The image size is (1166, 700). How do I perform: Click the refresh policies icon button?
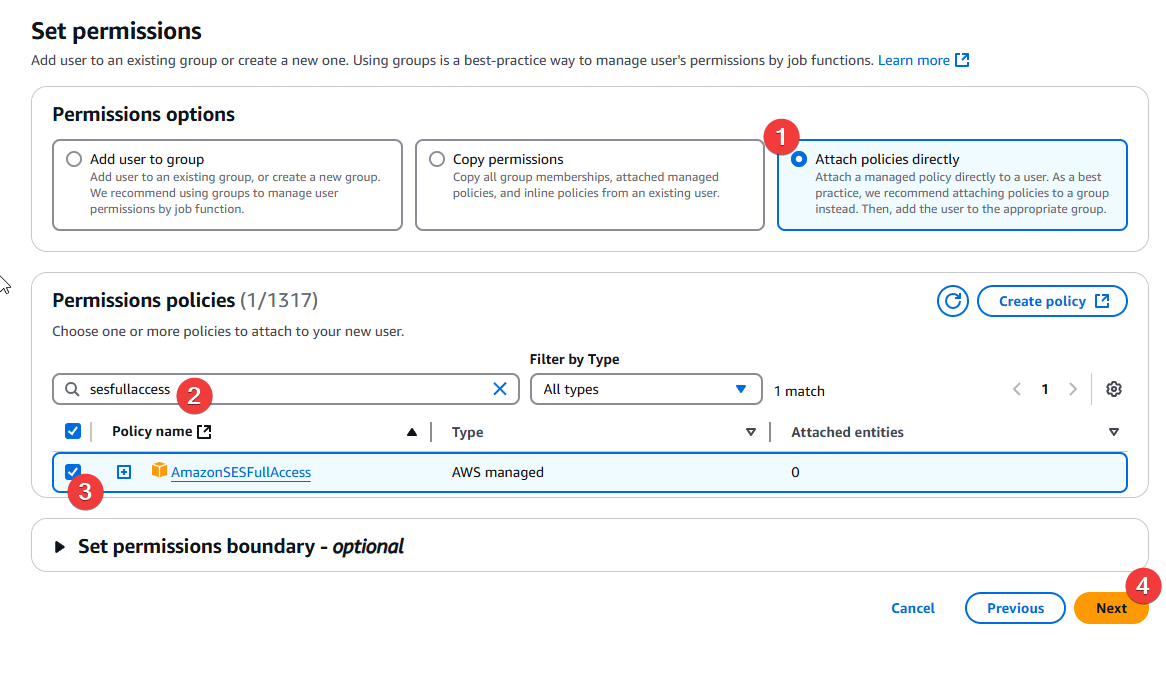[952, 301]
